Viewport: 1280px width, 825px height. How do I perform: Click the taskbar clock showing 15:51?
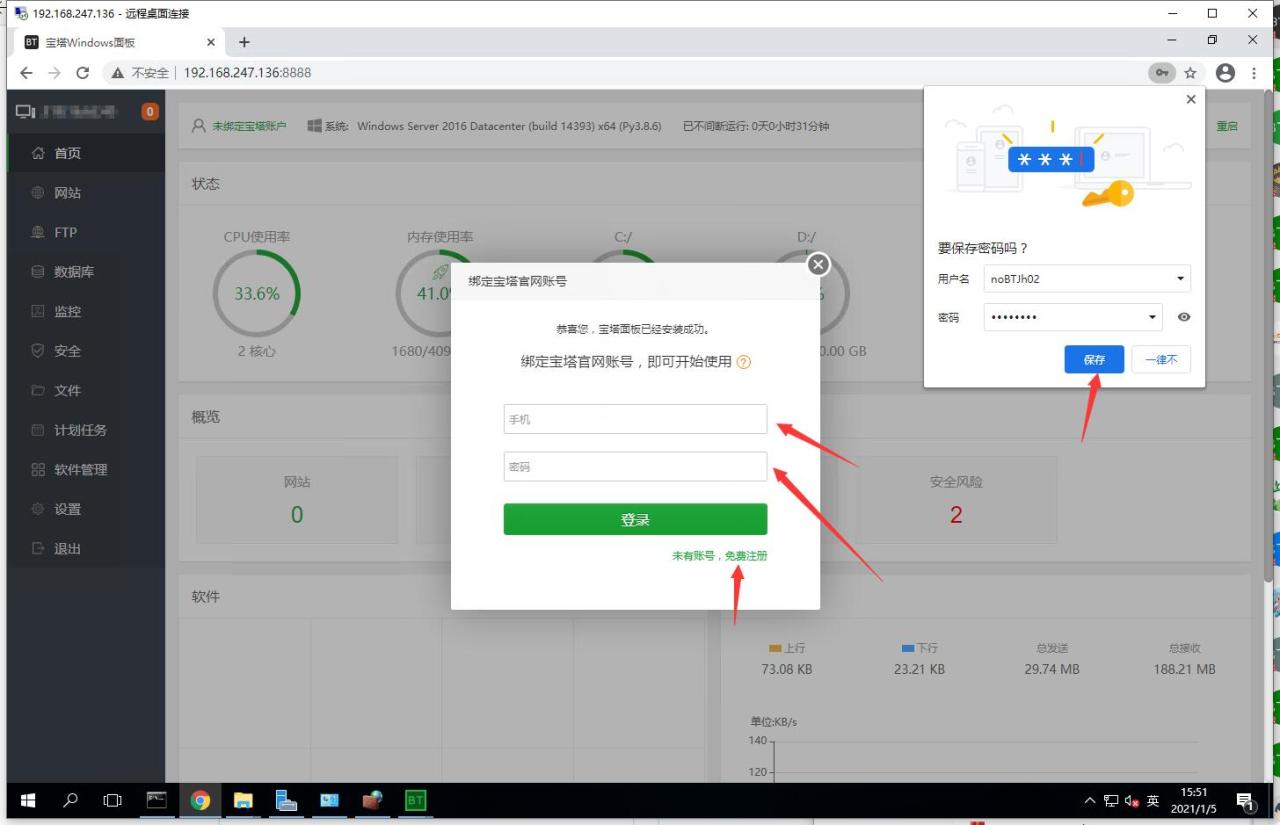[x=1194, y=800]
